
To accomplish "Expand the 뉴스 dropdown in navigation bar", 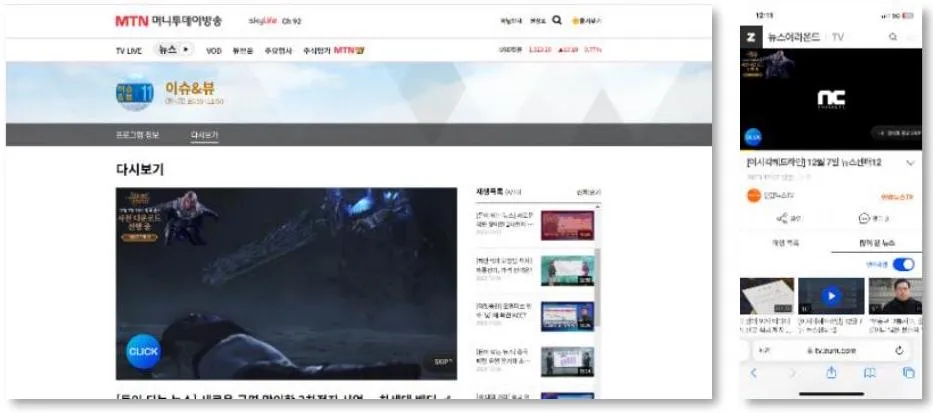I will click(174, 50).
